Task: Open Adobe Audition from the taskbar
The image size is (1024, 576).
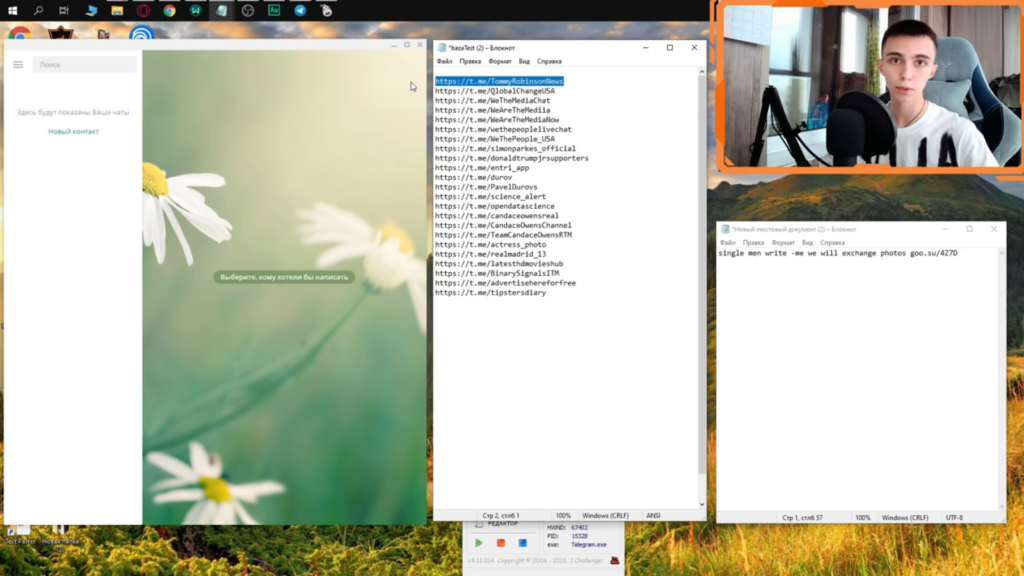Action: [274, 10]
